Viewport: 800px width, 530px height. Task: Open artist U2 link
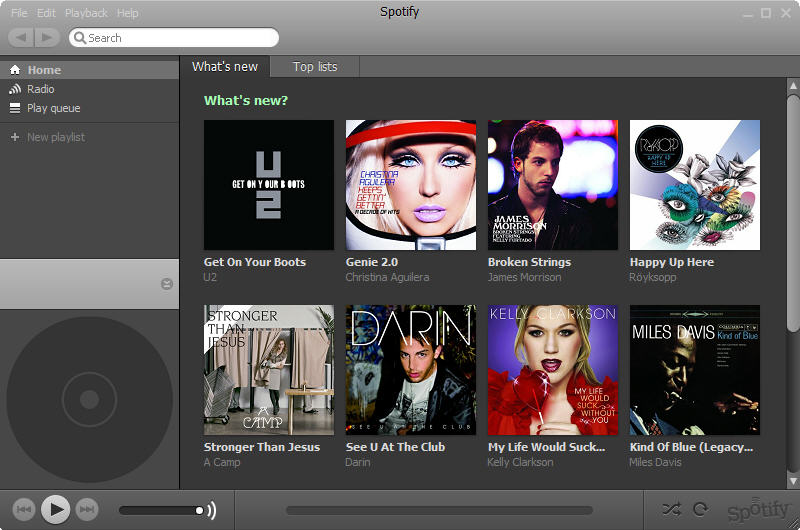click(210, 277)
